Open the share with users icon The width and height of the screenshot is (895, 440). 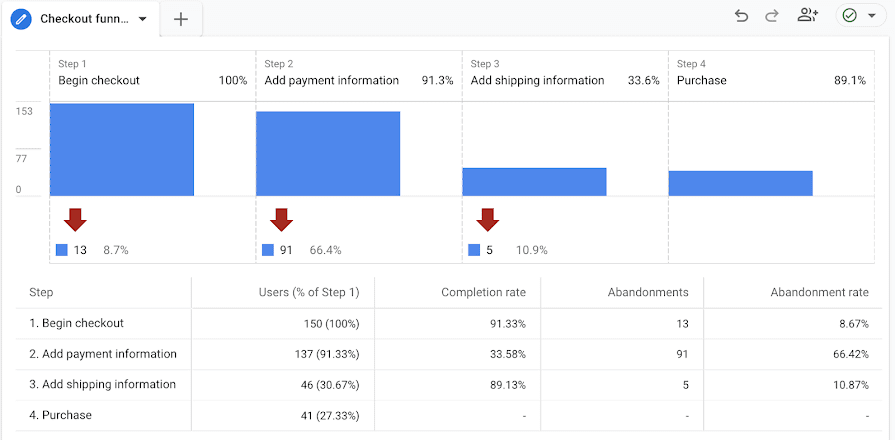[x=808, y=15]
